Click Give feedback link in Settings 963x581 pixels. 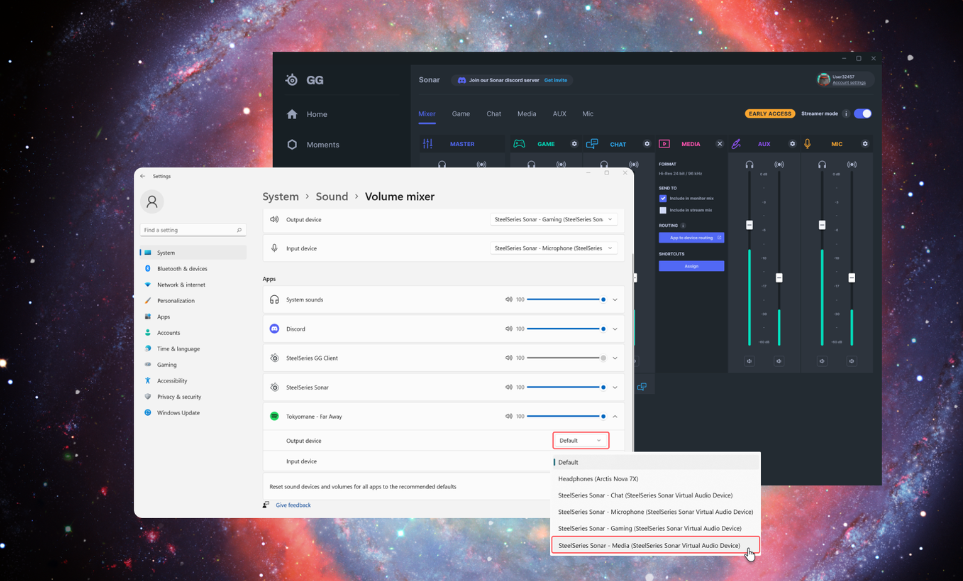[x=293, y=505]
